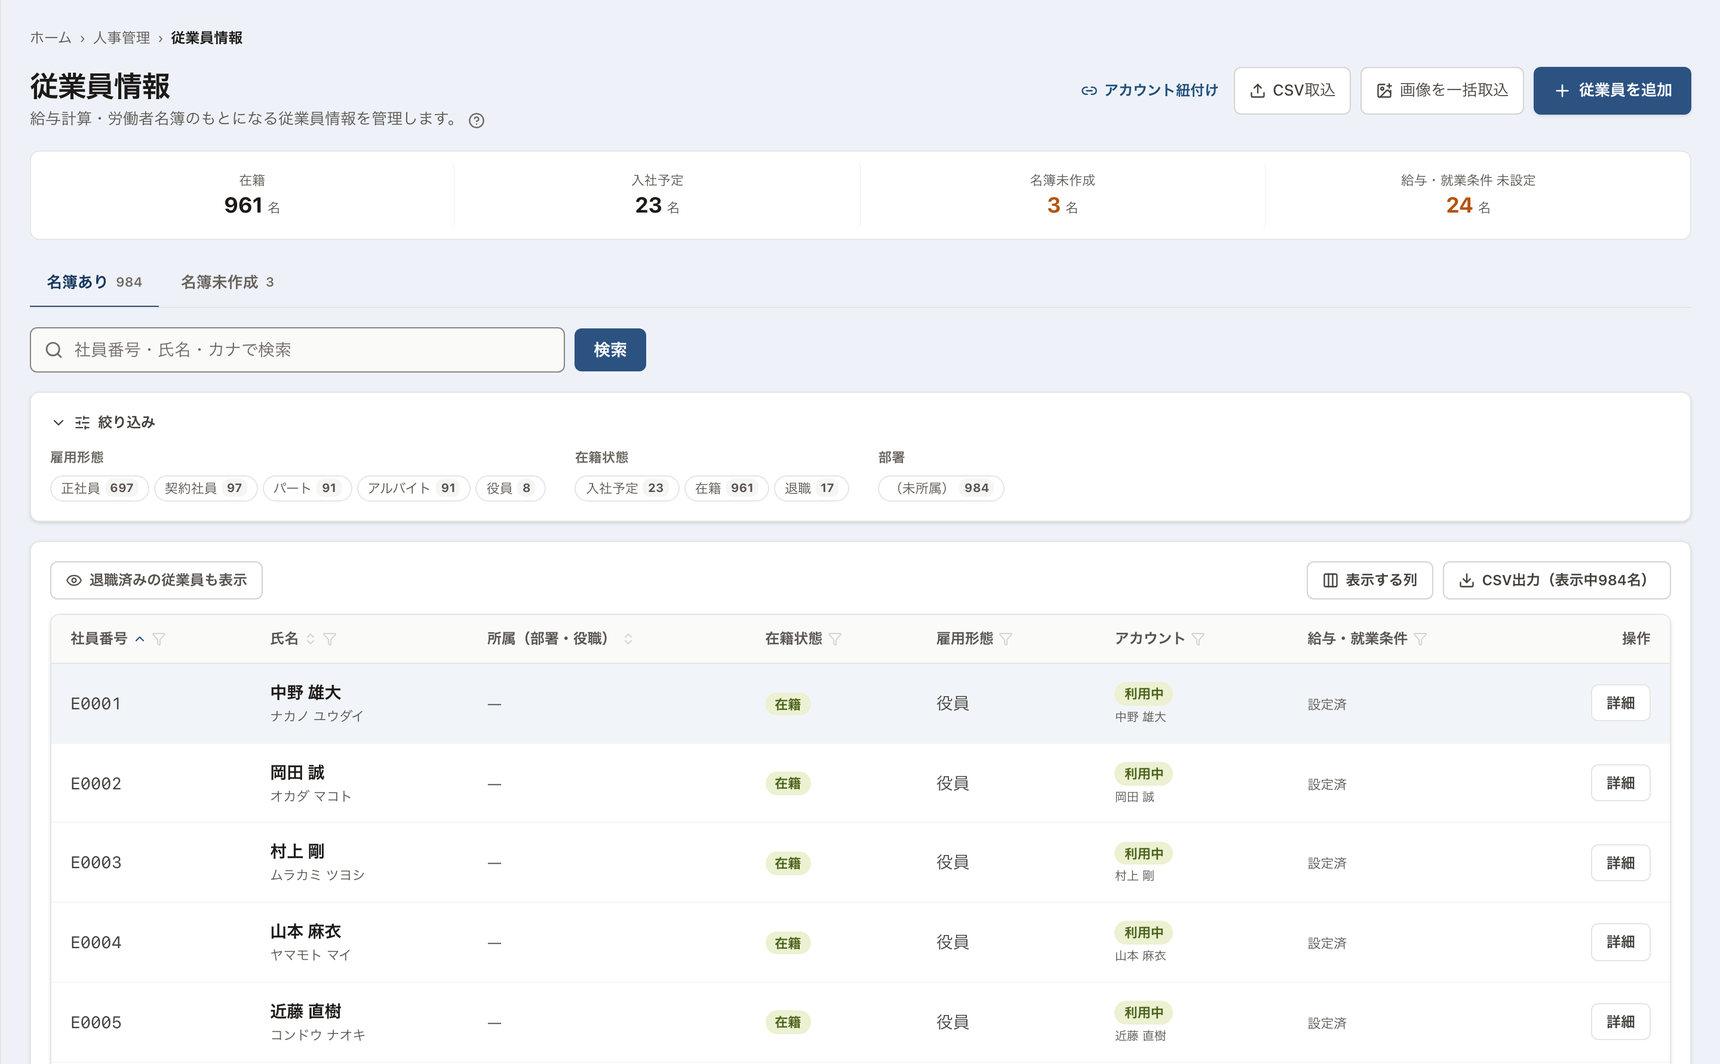This screenshot has width=1720, height=1064.
Task: Go to 人事管理 breadcrumb
Action: point(121,38)
